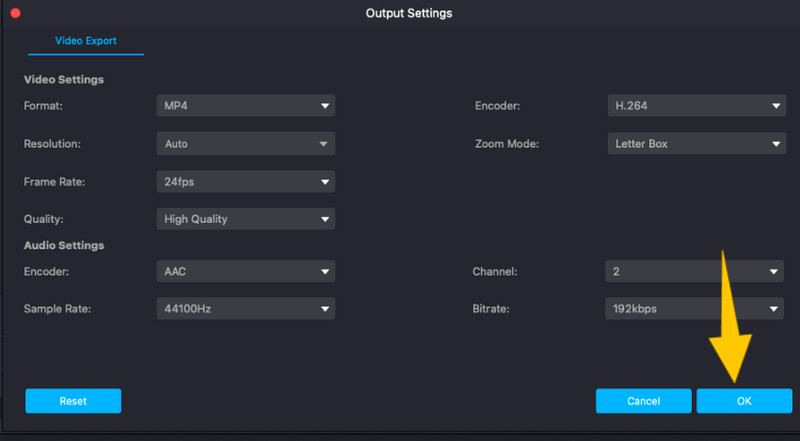Open the Sample Rate 44100Hz dropdown
The image size is (800, 441).
tap(245, 309)
